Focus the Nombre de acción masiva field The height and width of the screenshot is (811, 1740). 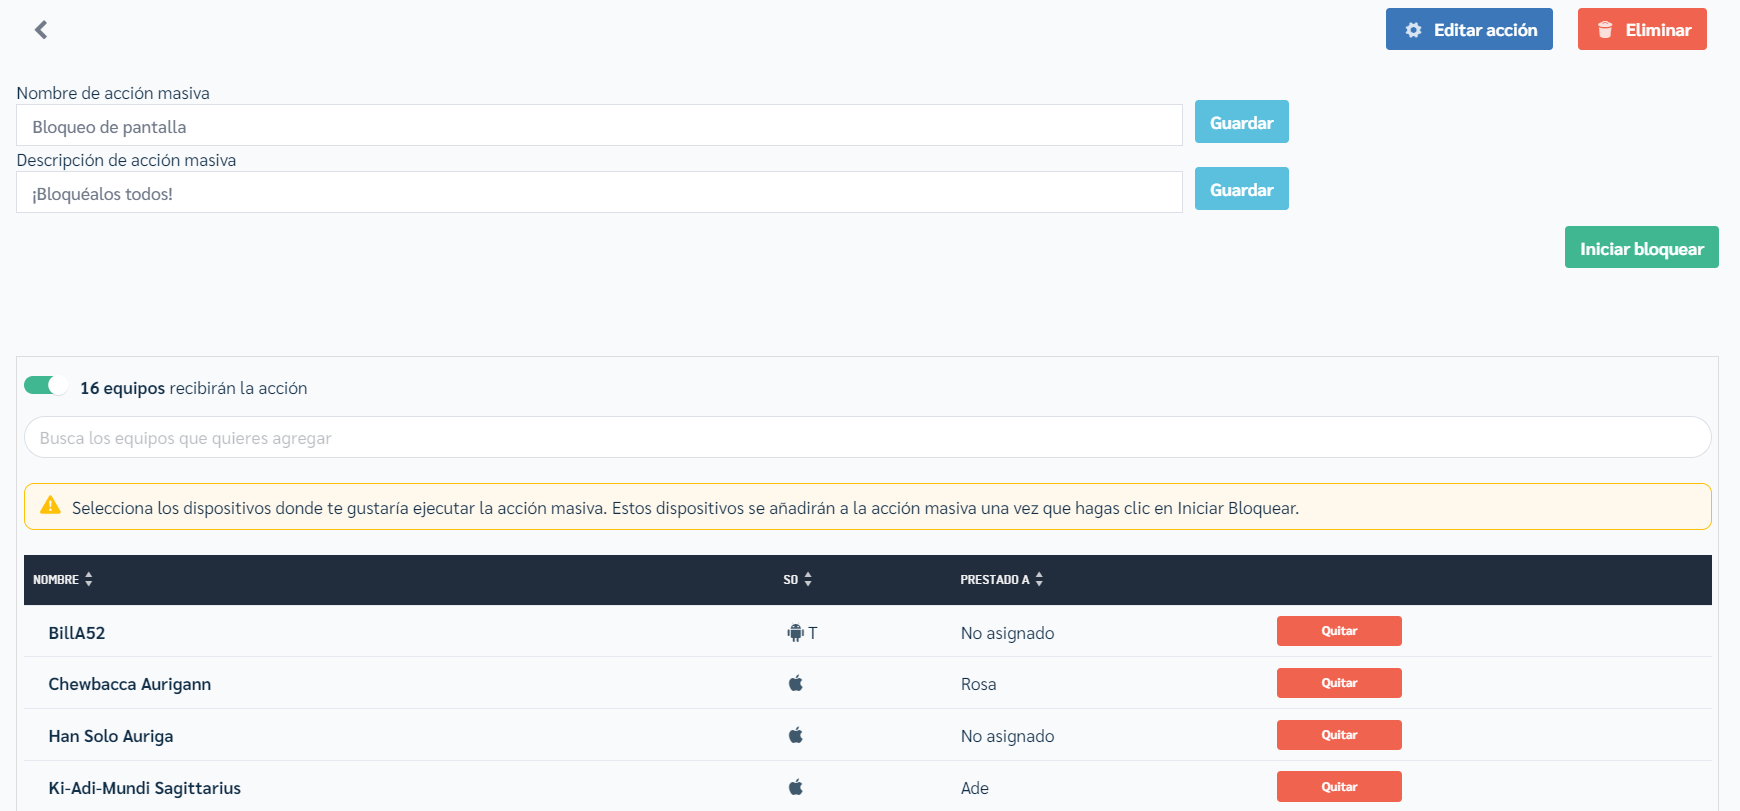[599, 126]
